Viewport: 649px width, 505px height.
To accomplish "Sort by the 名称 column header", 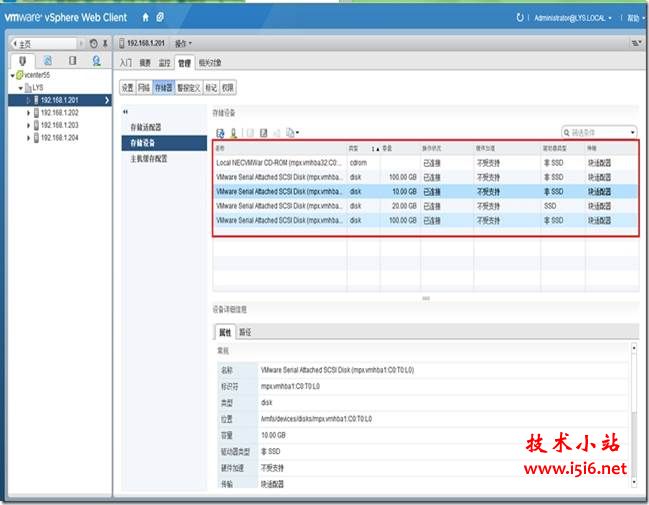I will (280, 148).
